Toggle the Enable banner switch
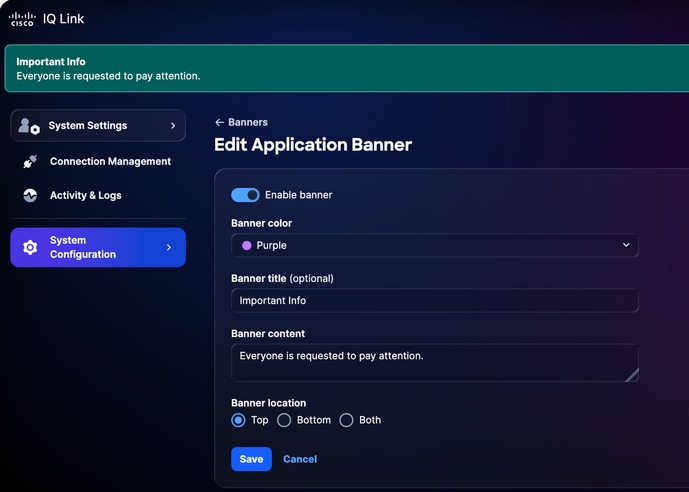 pos(245,195)
